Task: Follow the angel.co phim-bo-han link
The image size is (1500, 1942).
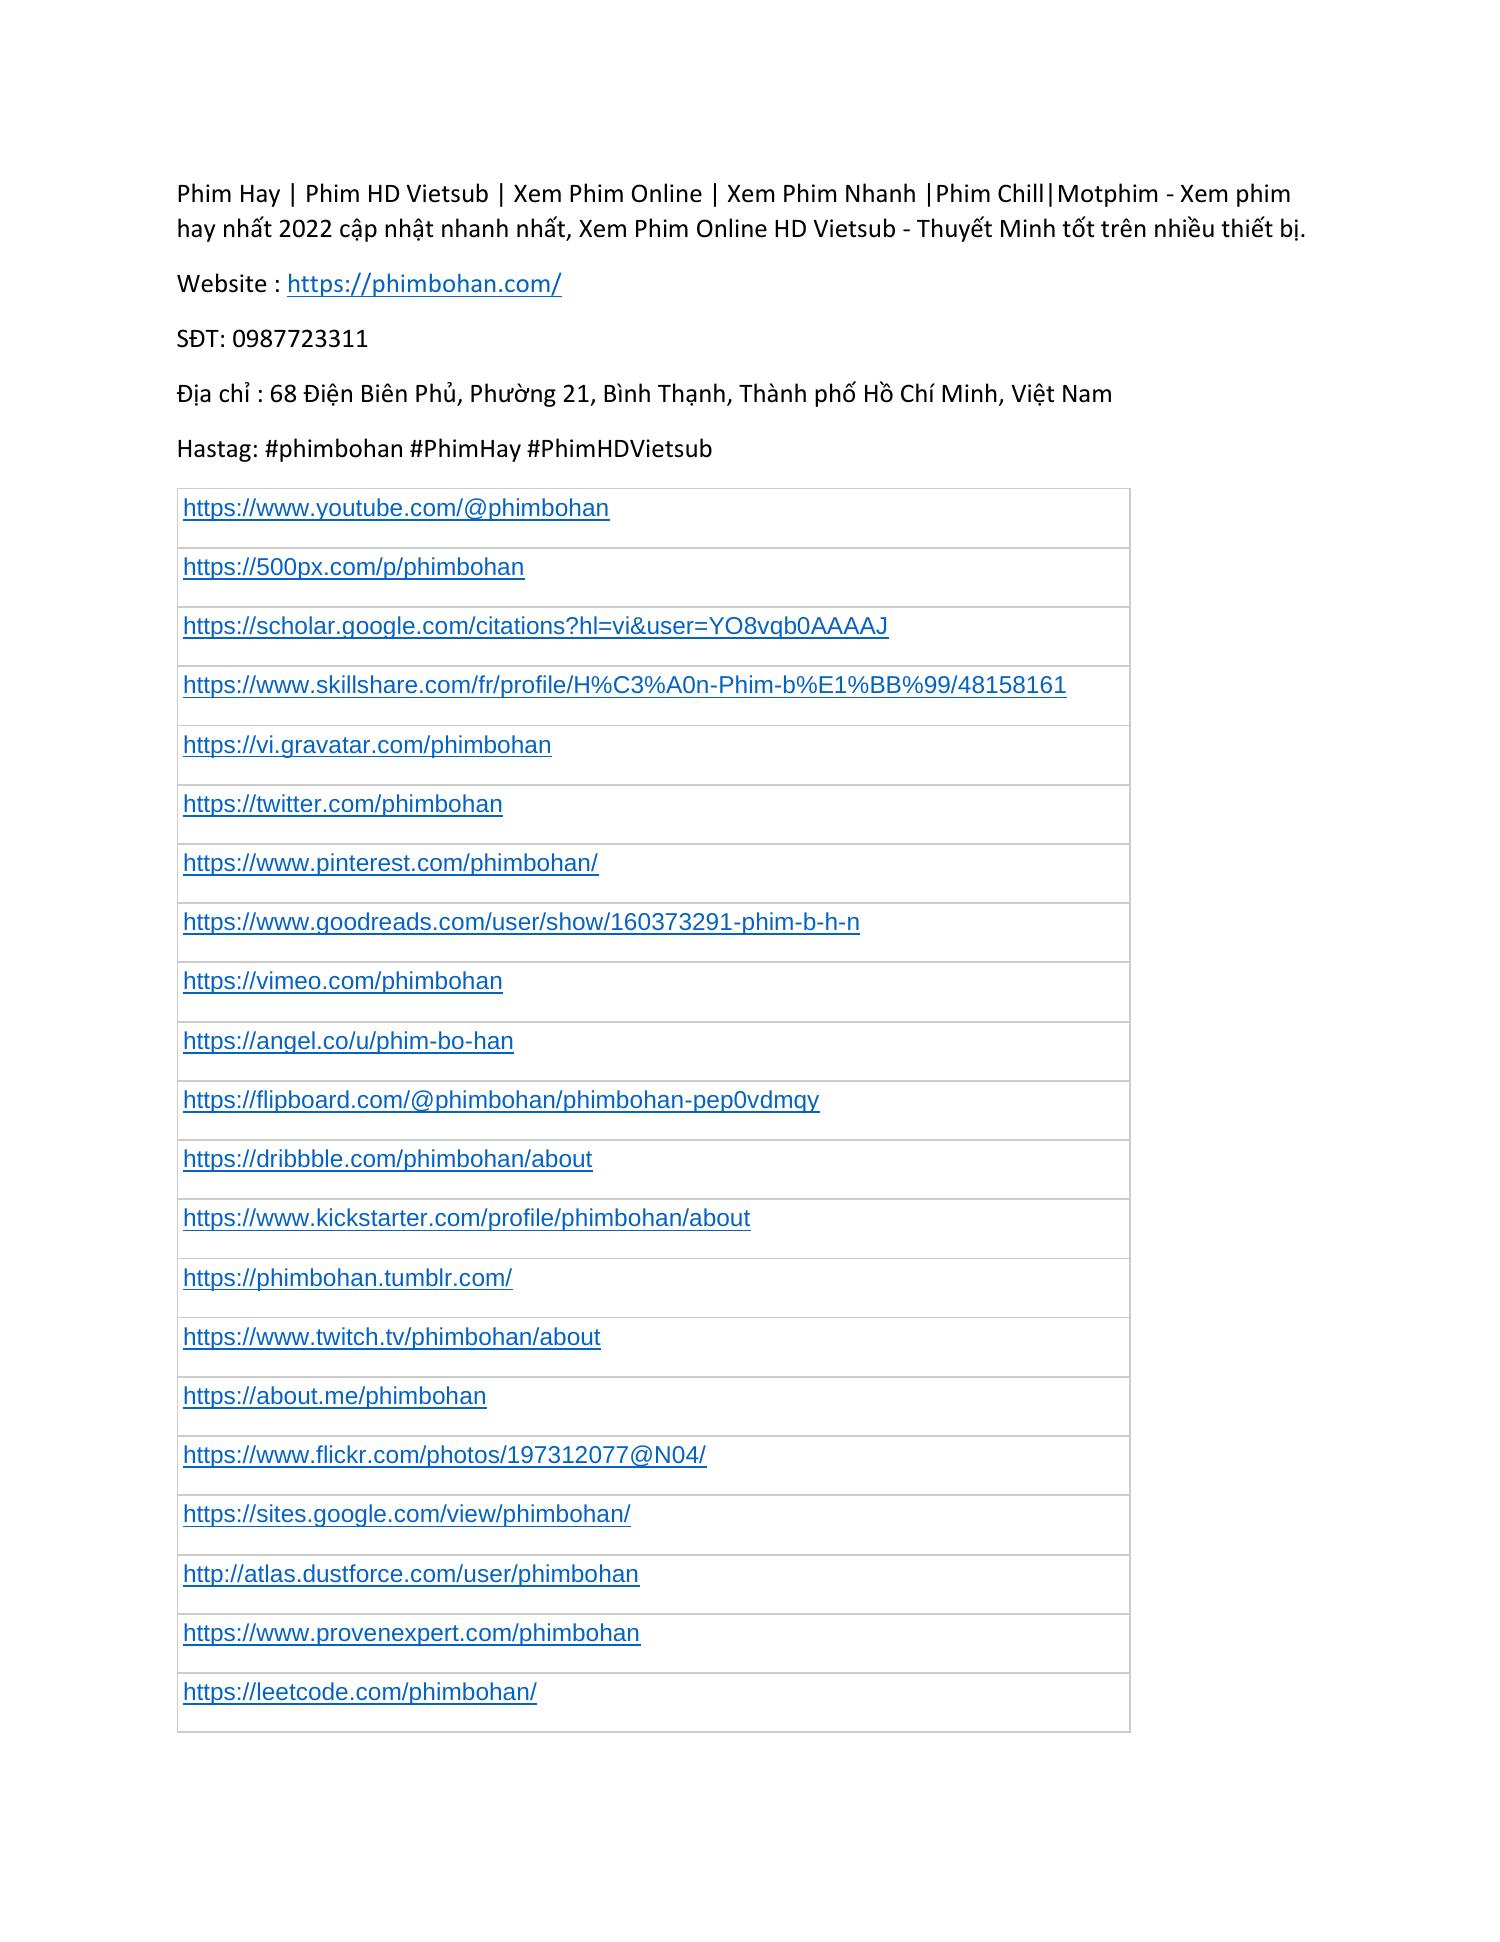Action: coord(348,1041)
